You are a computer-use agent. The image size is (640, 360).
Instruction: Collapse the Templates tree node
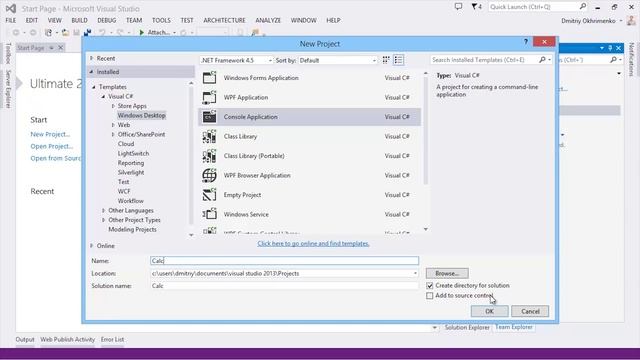point(94,87)
